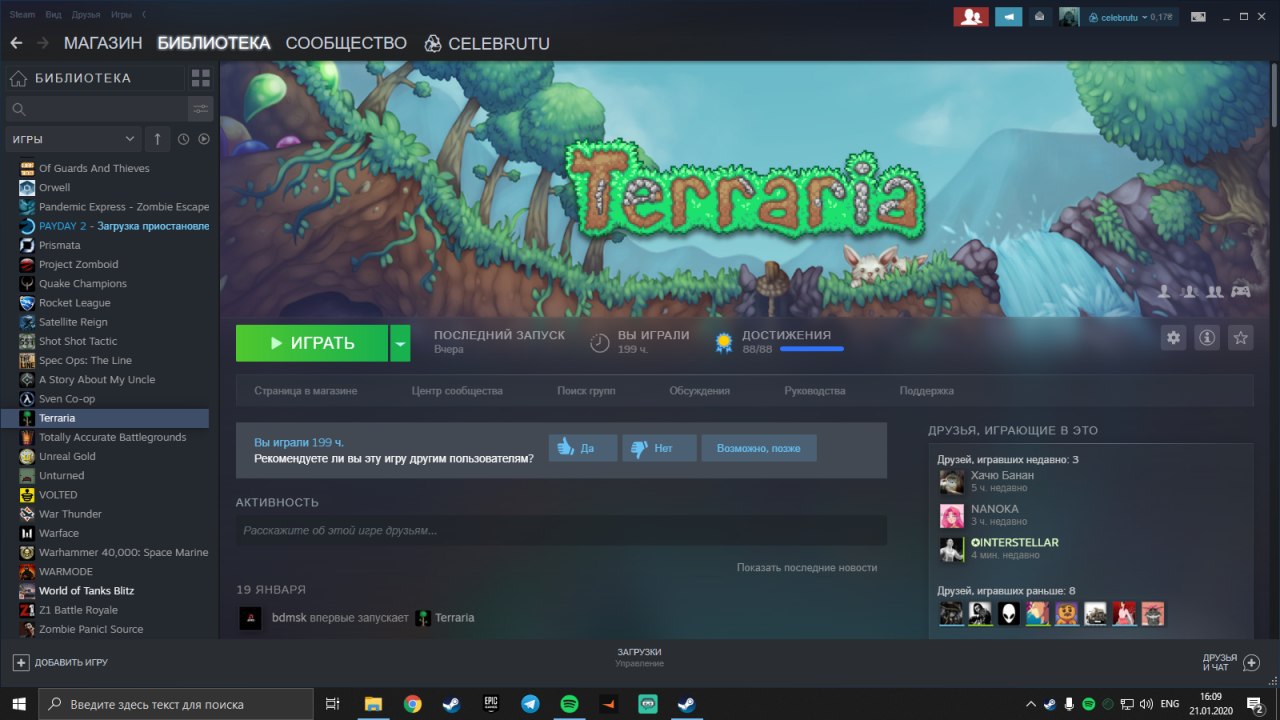Open the blue announcements megaphone icon

1008,16
